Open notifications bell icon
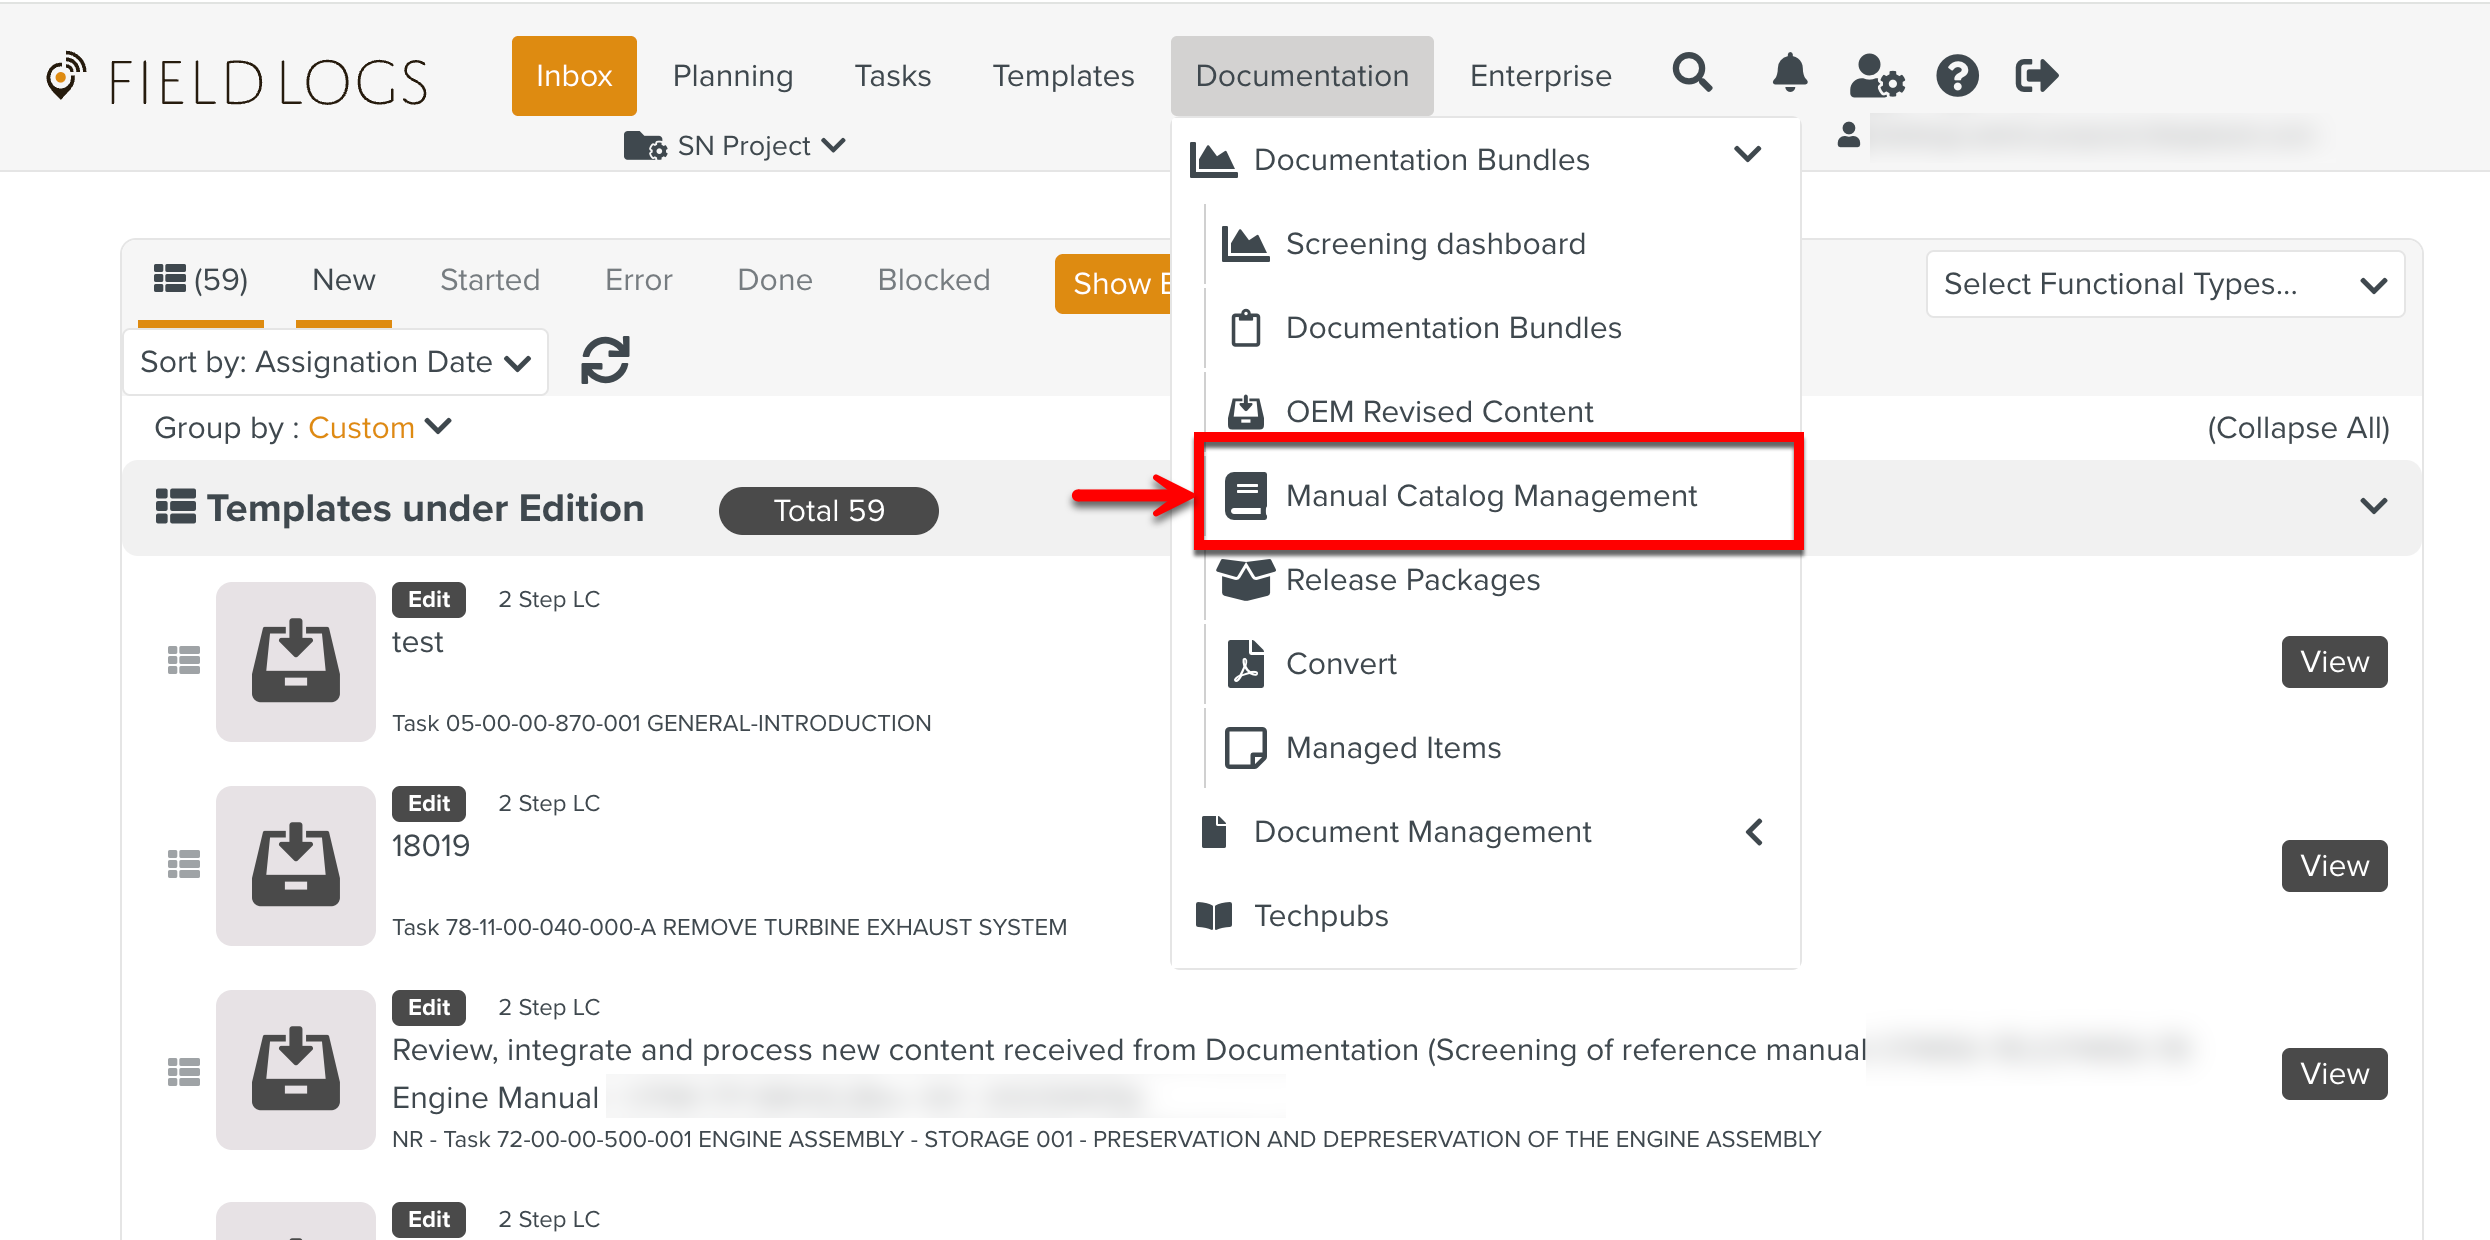 click(1789, 74)
